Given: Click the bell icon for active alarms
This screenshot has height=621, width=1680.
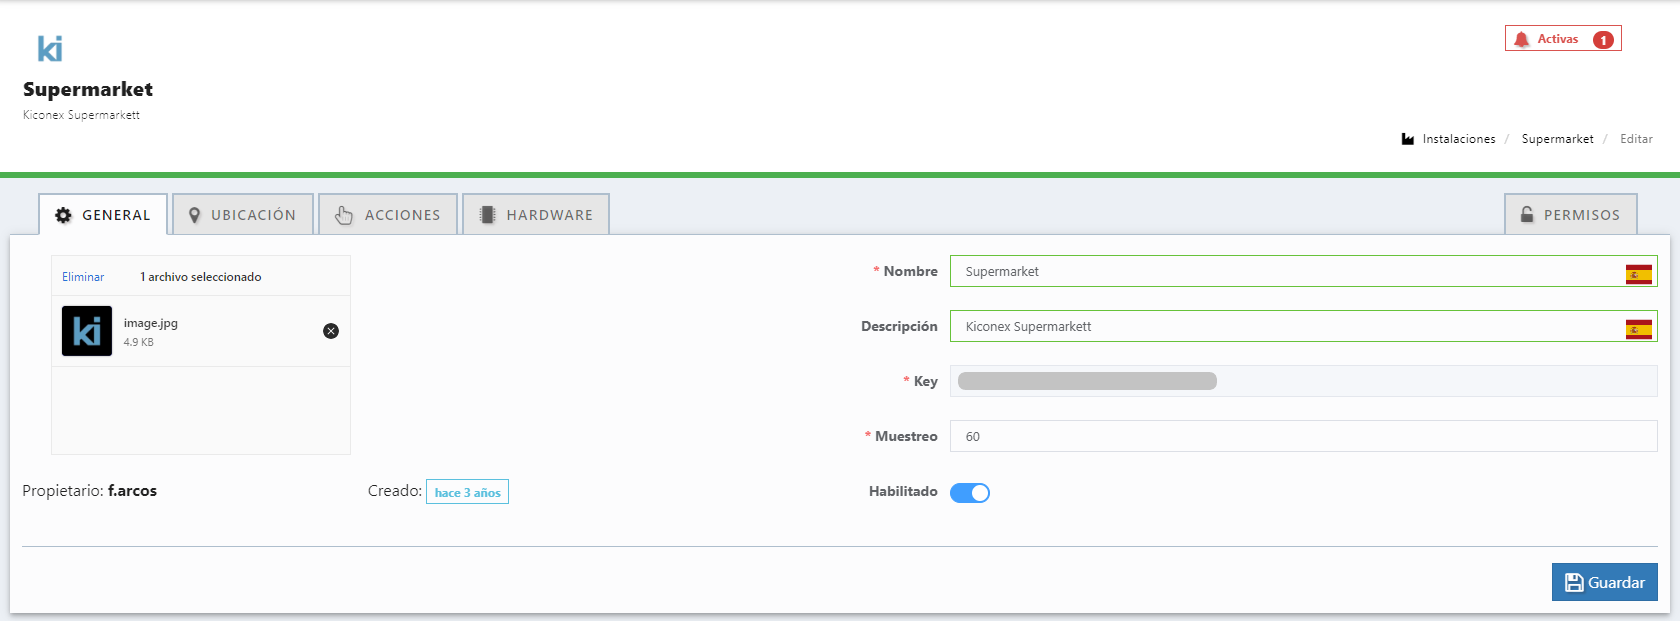Looking at the screenshot, I should click(1521, 39).
